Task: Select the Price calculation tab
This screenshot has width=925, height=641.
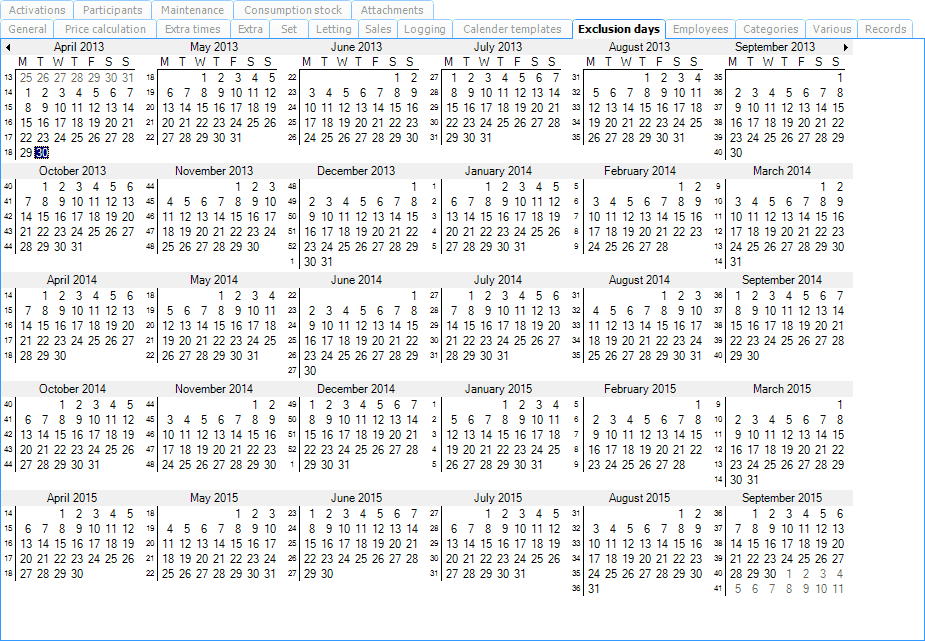Action: pos(105,29)
